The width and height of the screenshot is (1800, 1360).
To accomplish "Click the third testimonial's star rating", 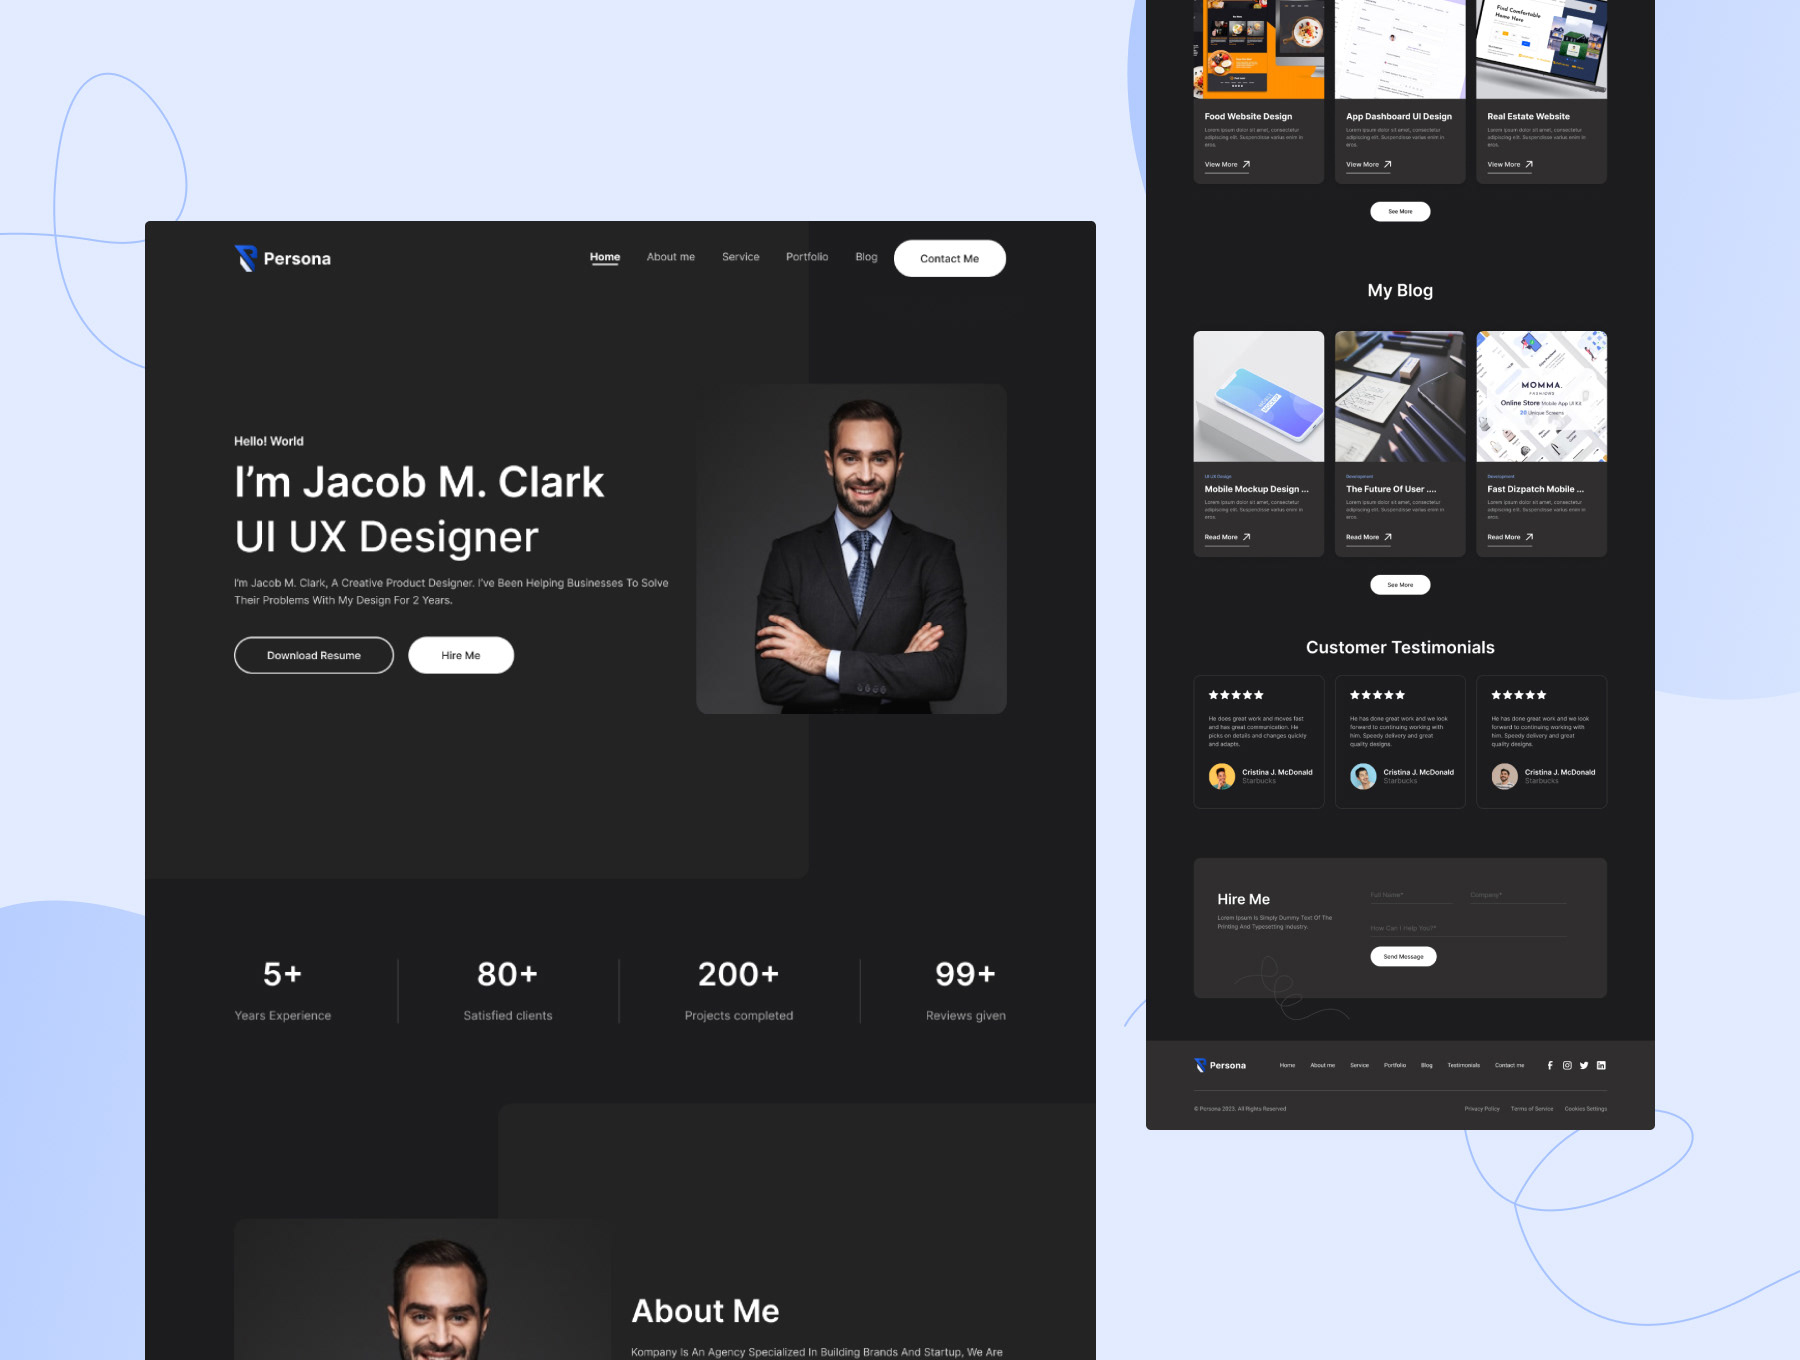I will tap(1519, 695).
